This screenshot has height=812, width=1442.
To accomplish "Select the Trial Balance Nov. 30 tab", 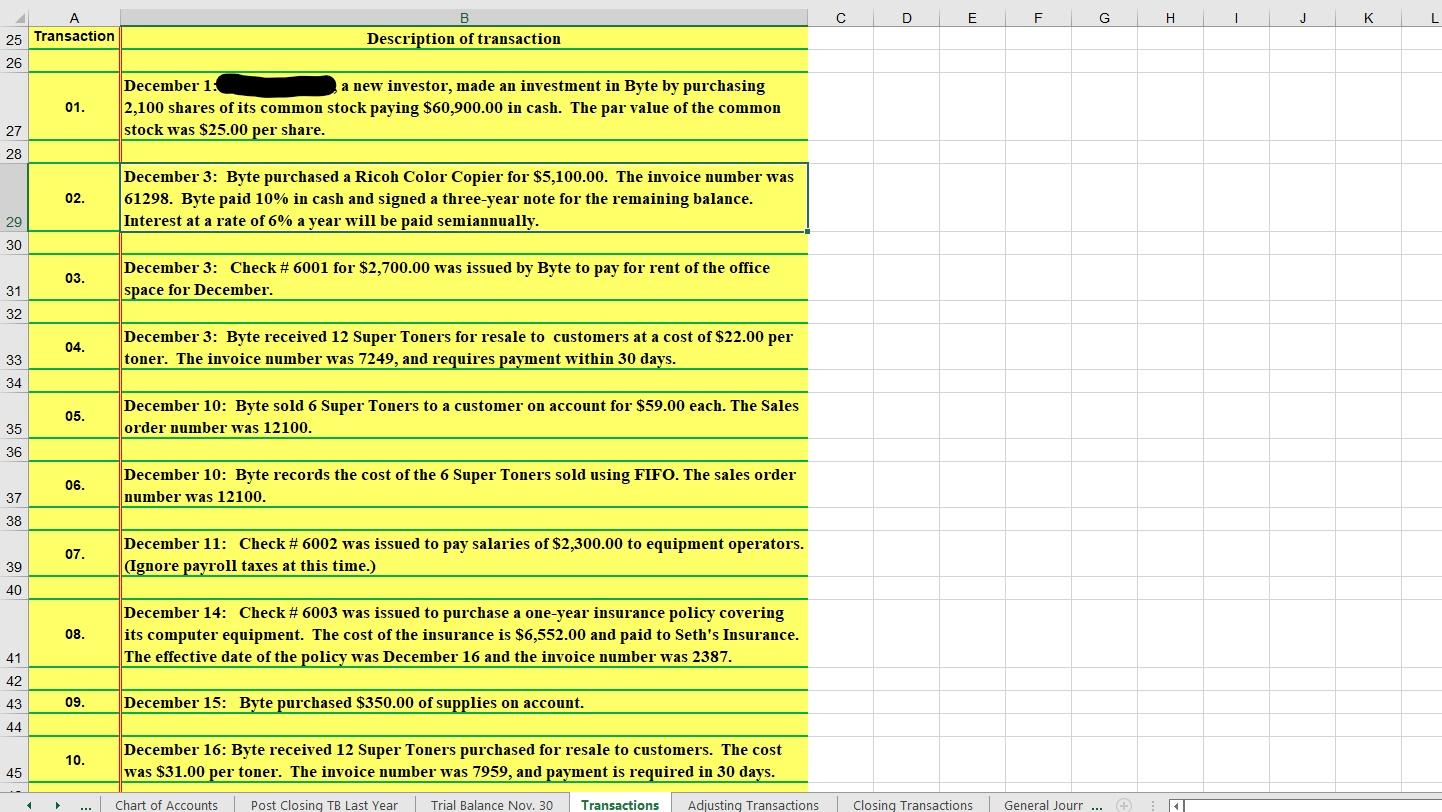I will click(x=491, y=805).
